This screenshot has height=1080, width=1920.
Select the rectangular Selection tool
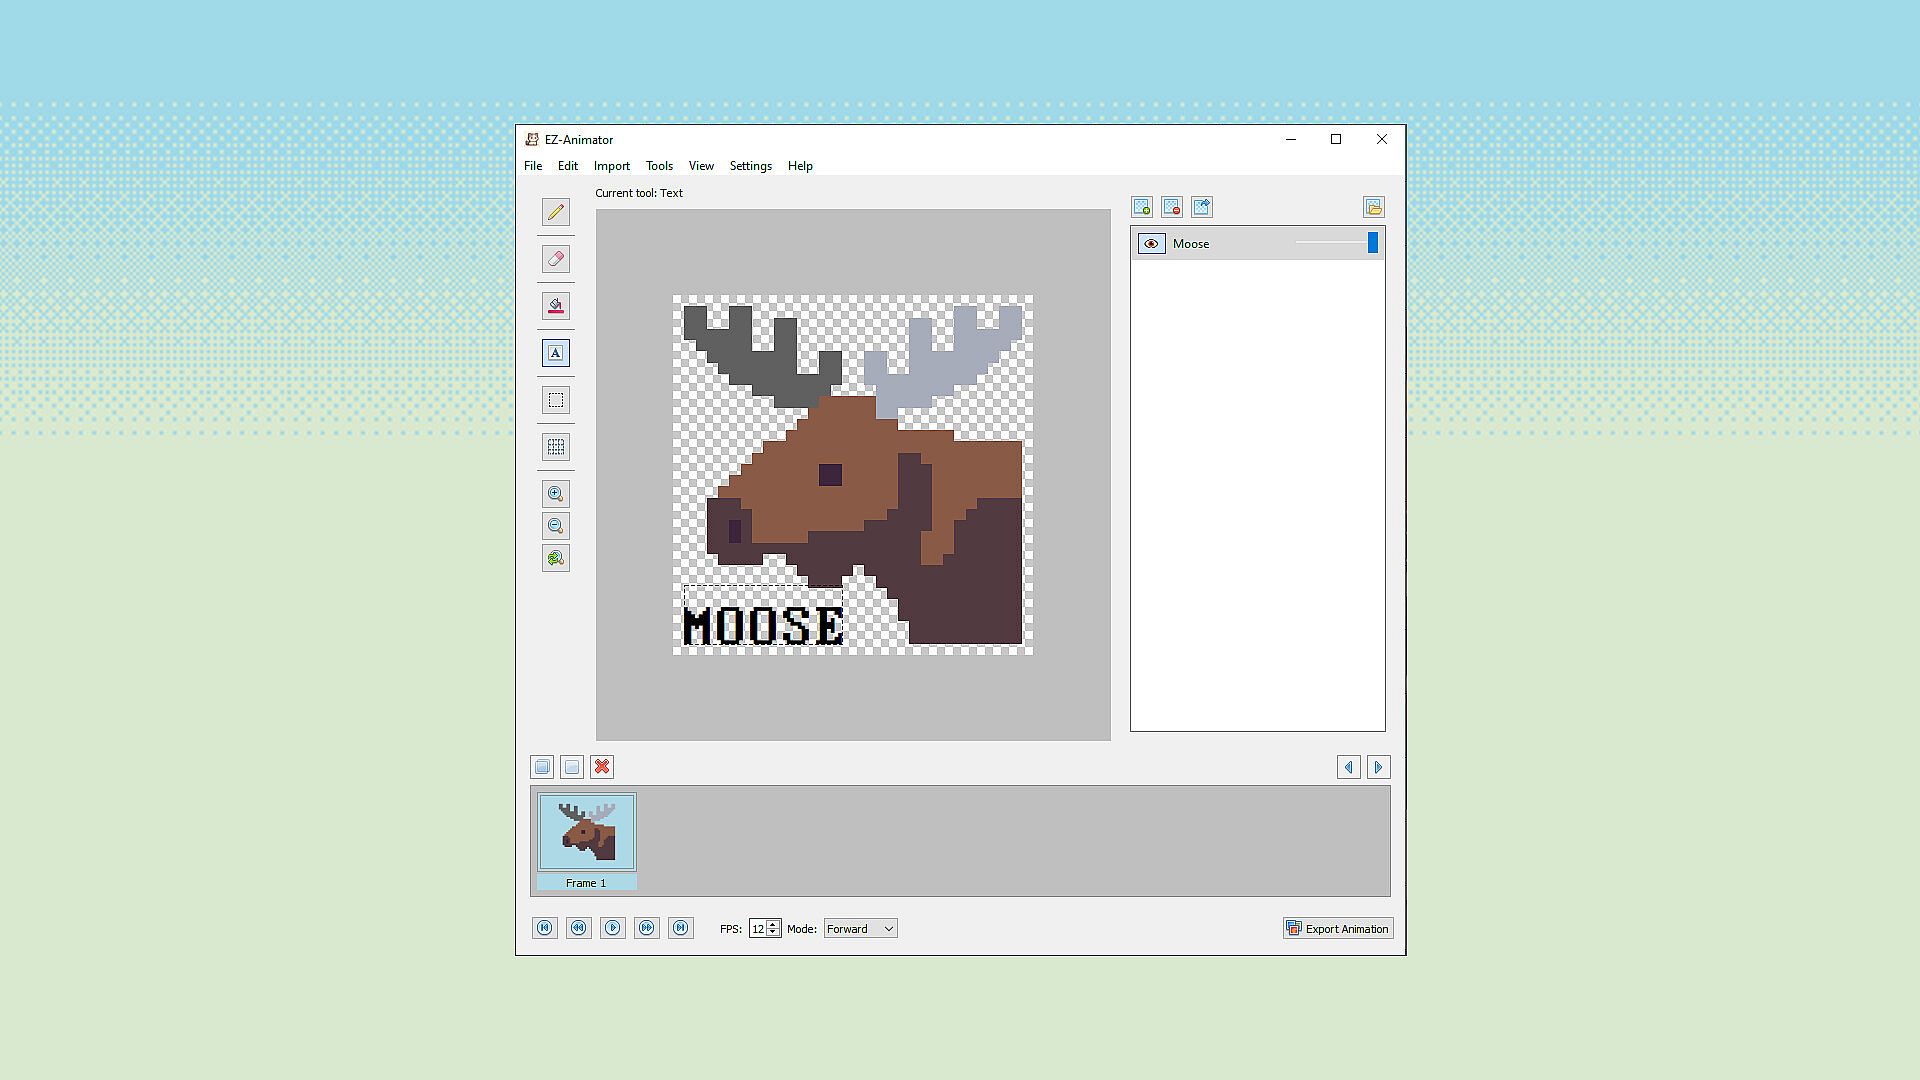coord(556,400)
